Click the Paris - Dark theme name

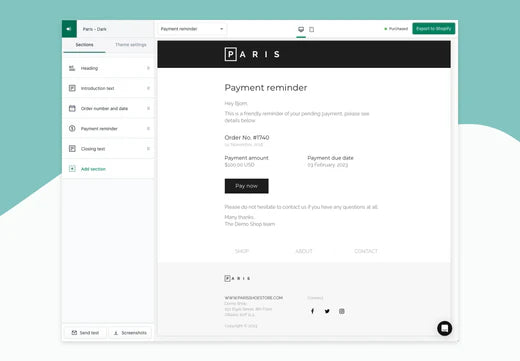pos(95,29)
